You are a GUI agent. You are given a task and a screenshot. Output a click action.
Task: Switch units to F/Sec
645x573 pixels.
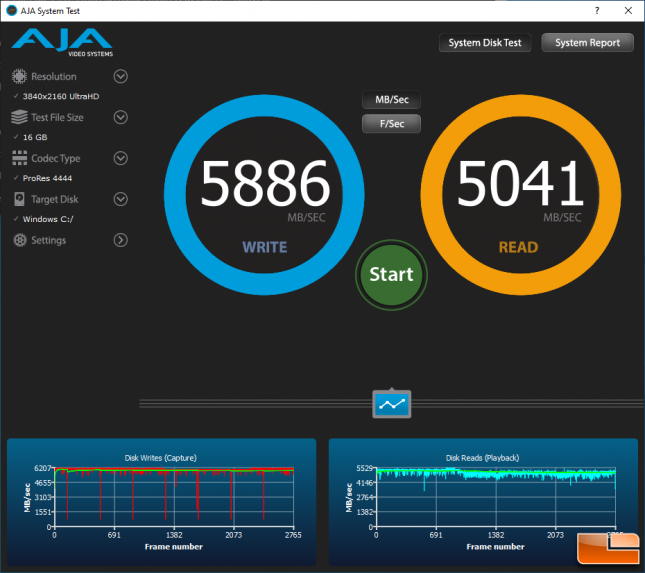point(392,124)
